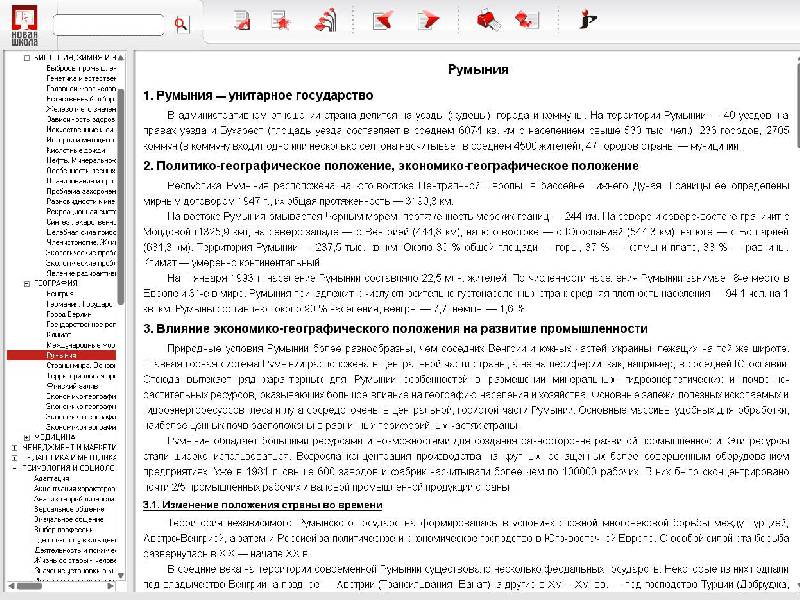Open the Вербальное общение tree item
Viewport: 800px width, 600px height.
[69, 509]
